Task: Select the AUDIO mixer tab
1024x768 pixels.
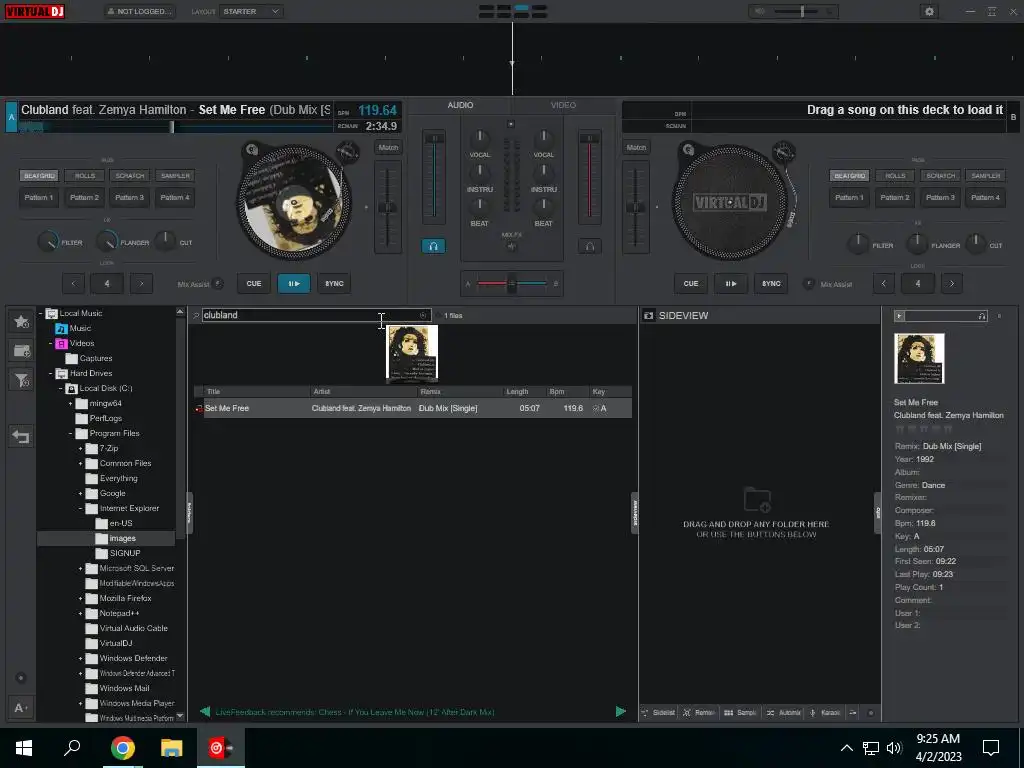Action: (460, 105)
